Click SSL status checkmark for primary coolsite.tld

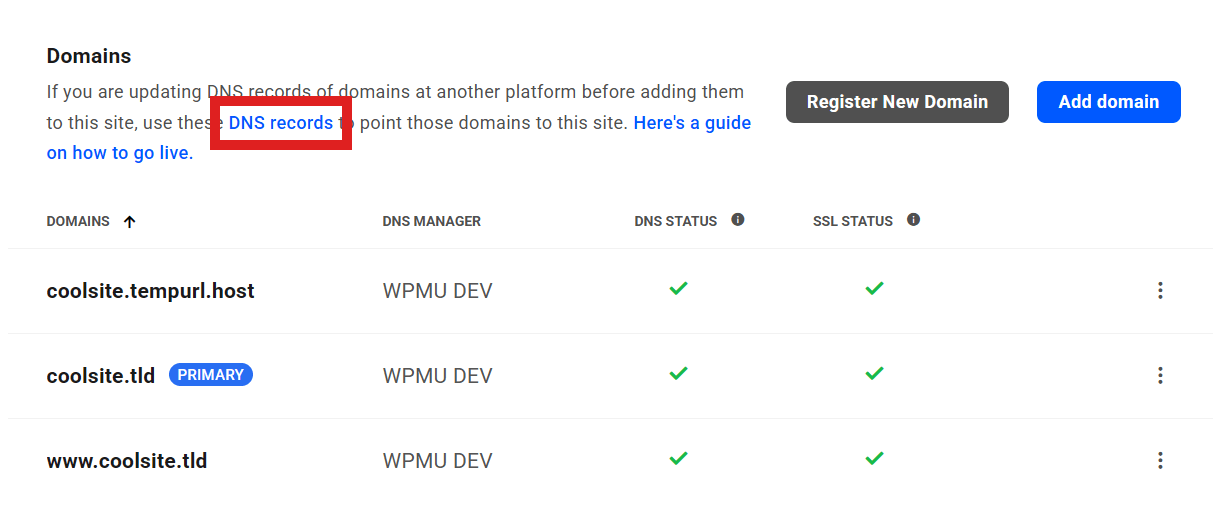(874, 374)
